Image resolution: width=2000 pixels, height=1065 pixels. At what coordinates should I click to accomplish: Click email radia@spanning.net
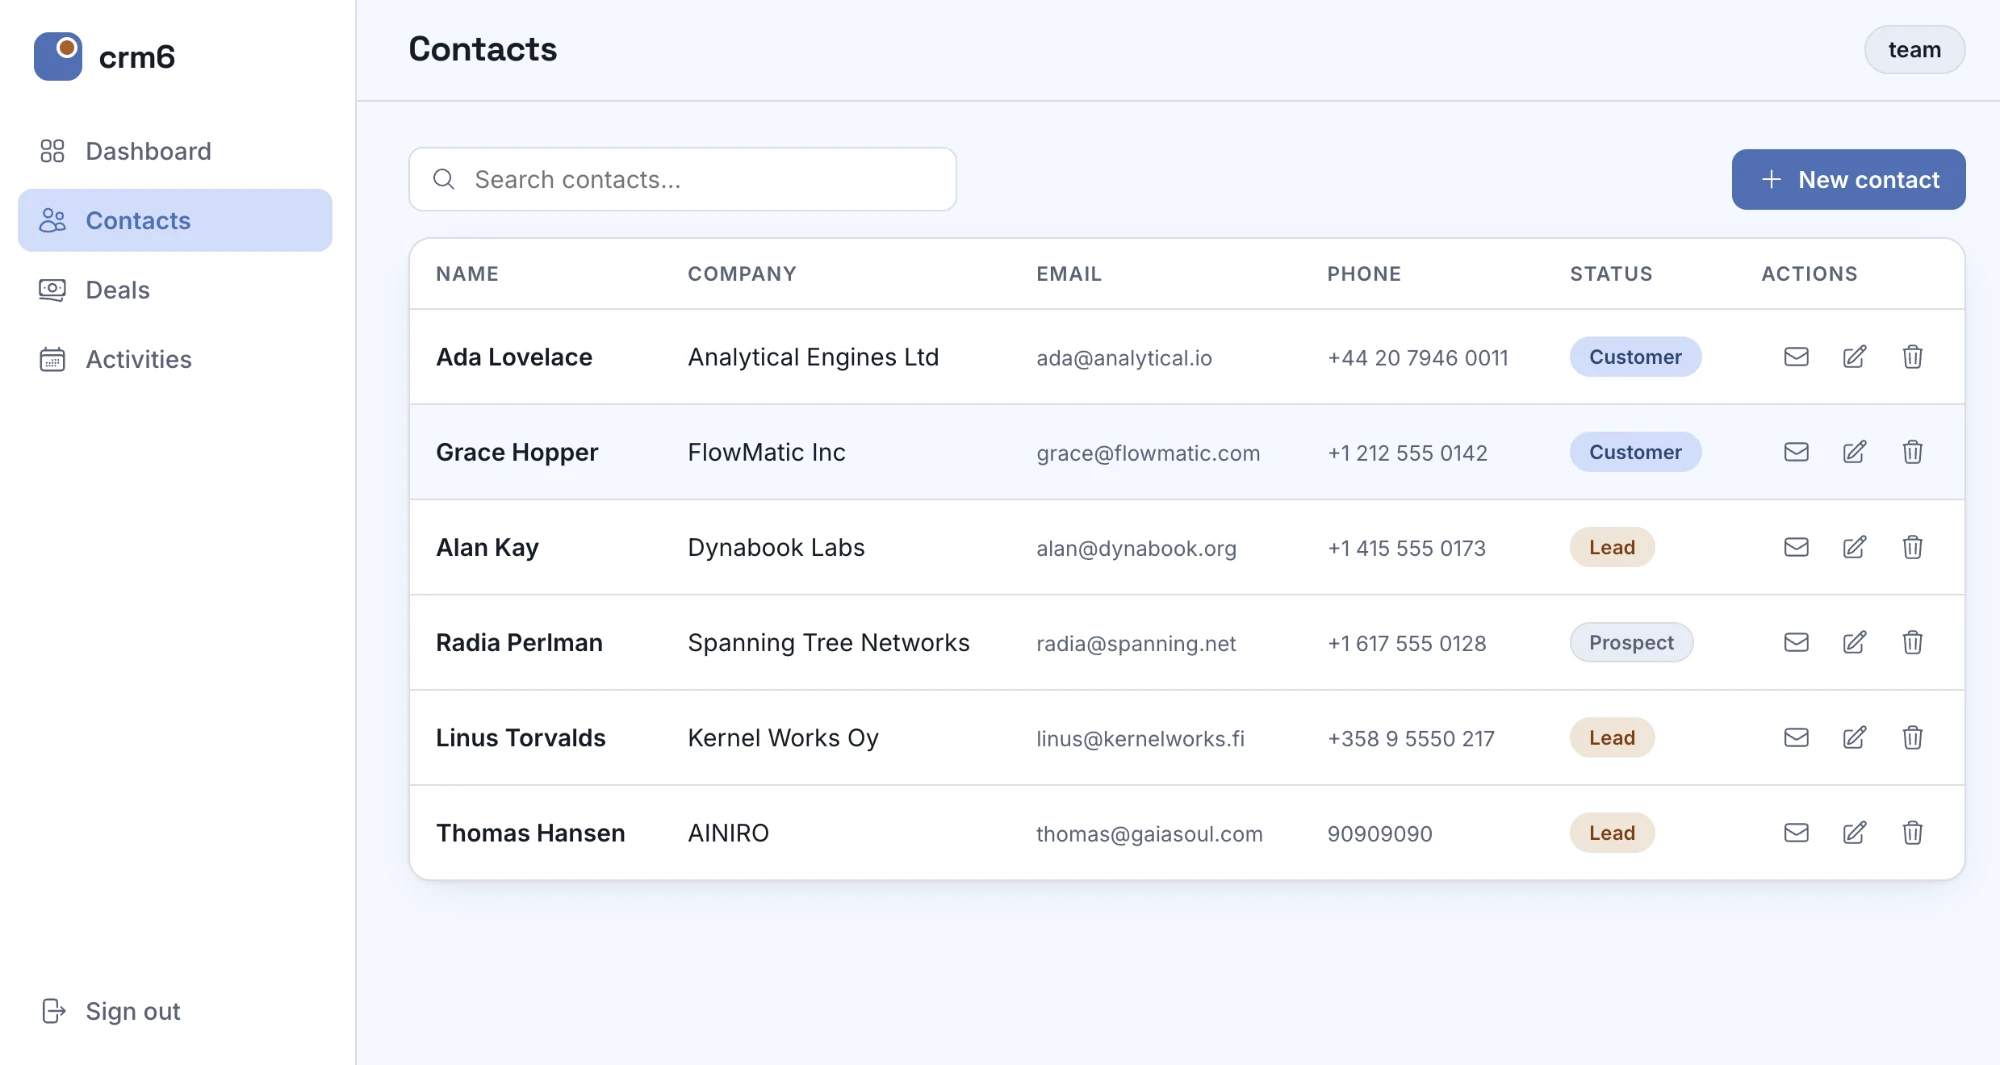[1136, 643]
